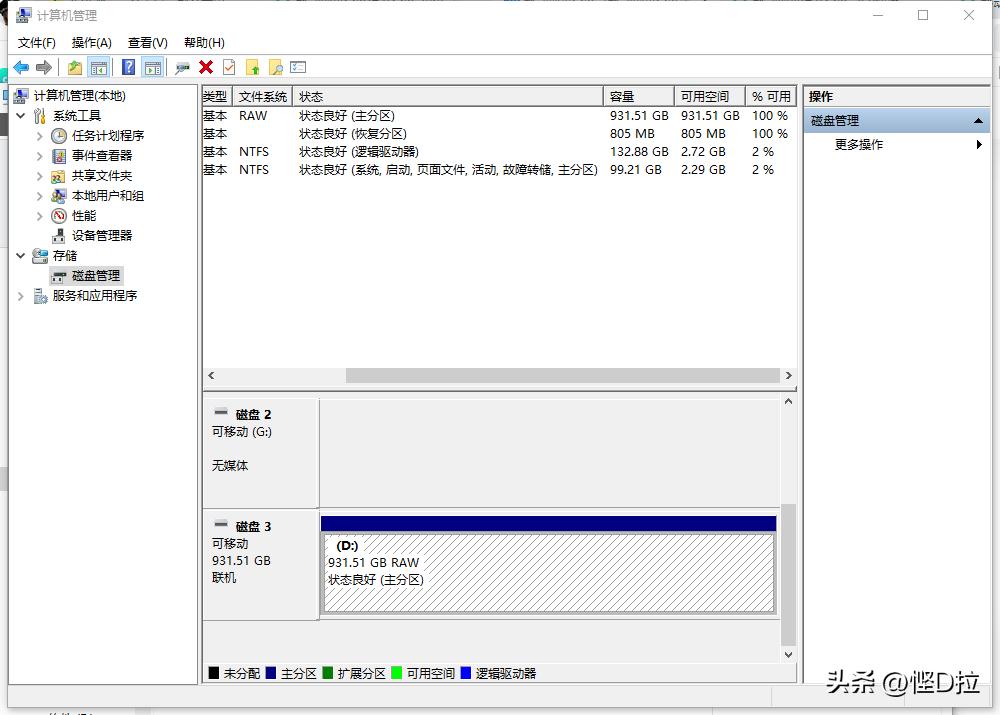The height and width of the screenshot is (715, 1000).
Task: Select the D: 931.51 GB RAW partition
Action: [548, 573]
